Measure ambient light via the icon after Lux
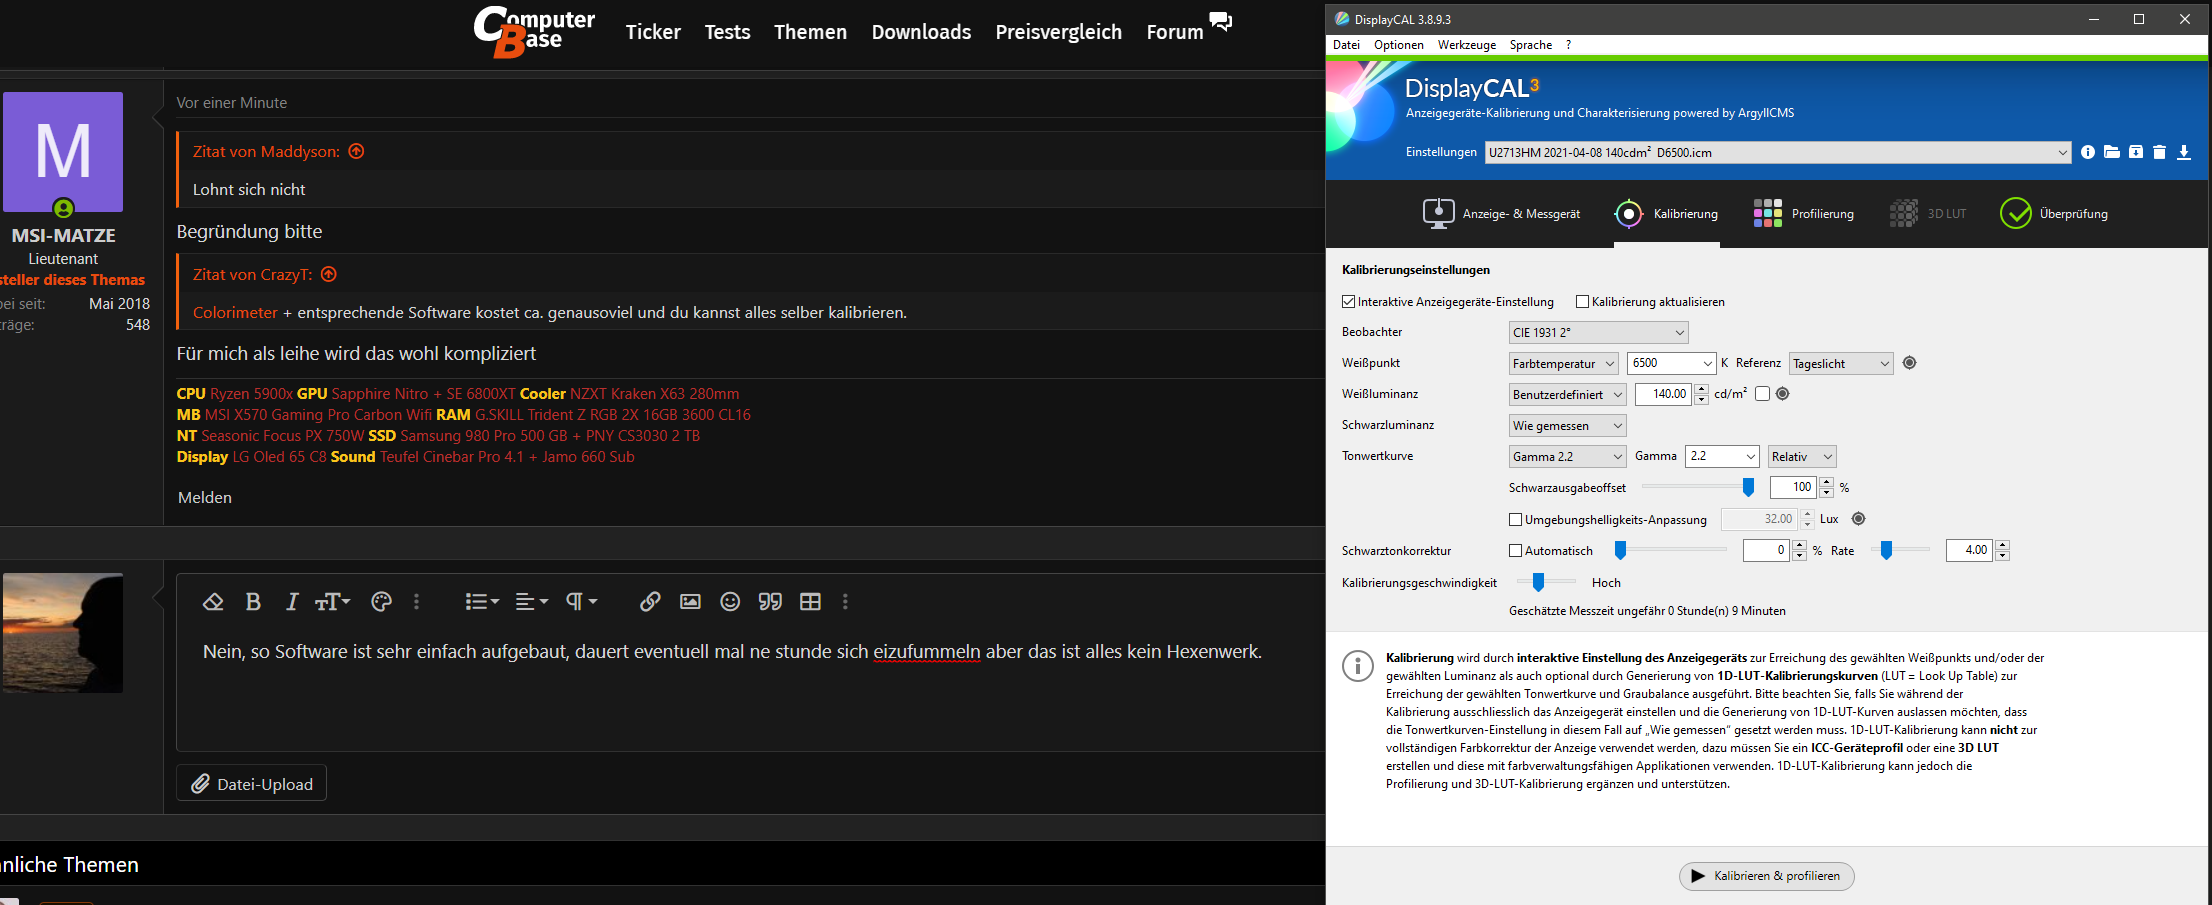Viewport: 2212px width, 905px height. click(1858, 519)
